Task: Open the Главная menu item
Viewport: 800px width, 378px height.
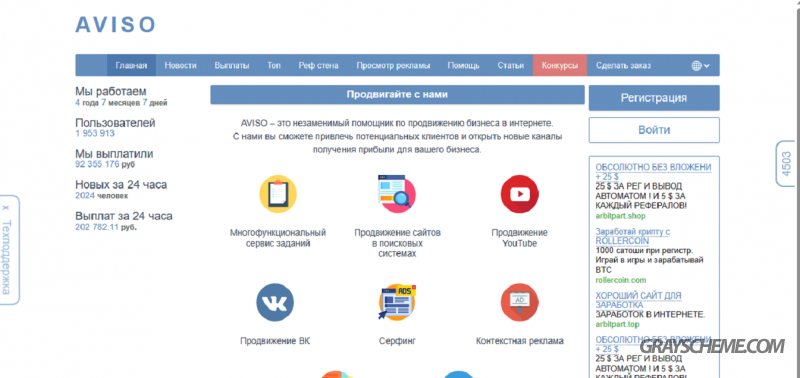Action: point(131,65)
